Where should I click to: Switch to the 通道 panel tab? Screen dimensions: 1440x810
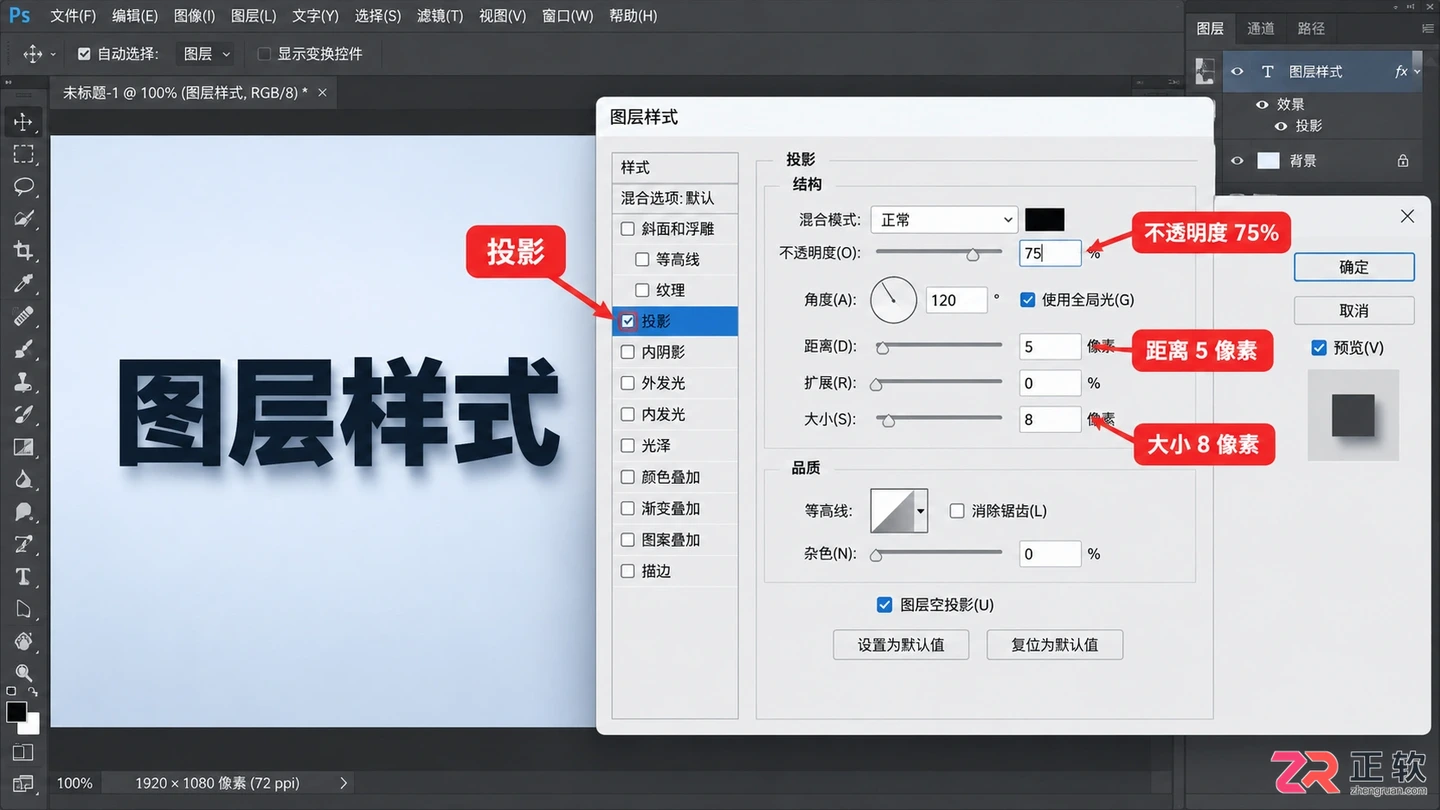tap(1261, 28)
